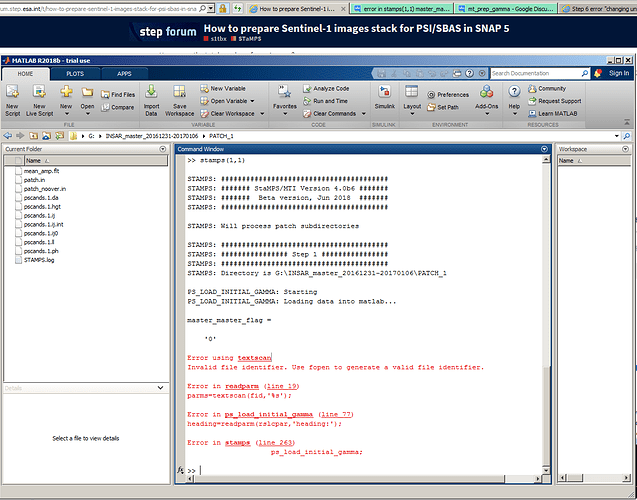637x500 pixels.
Task: Click the Open folder icon
Action: pyautogui.click(x=87, y=92)
